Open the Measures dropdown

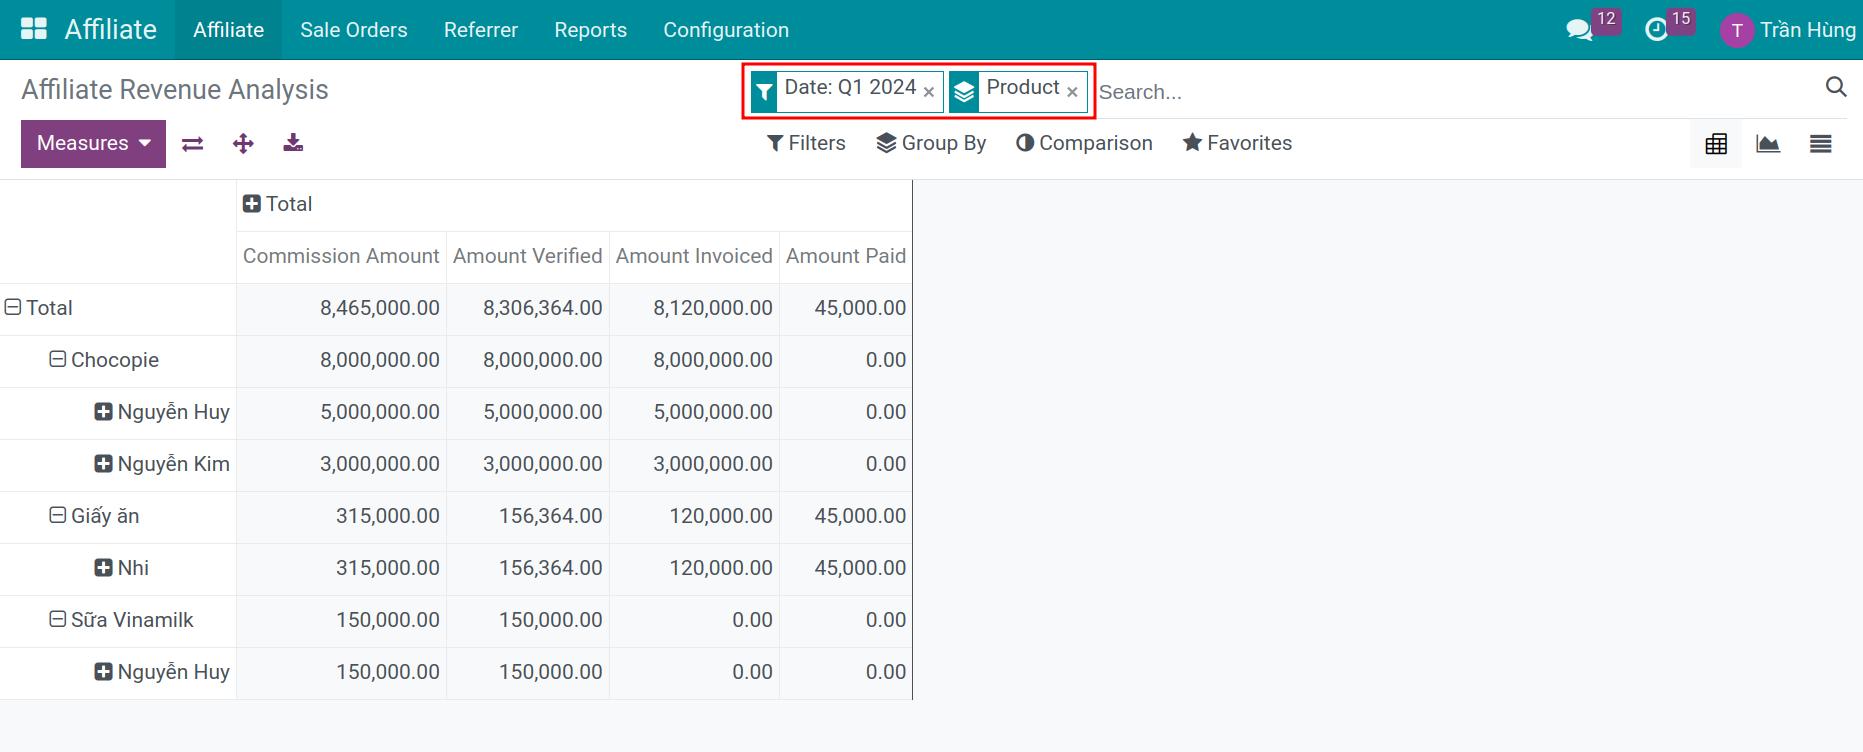pyautogui.click(x=93, y=143)
